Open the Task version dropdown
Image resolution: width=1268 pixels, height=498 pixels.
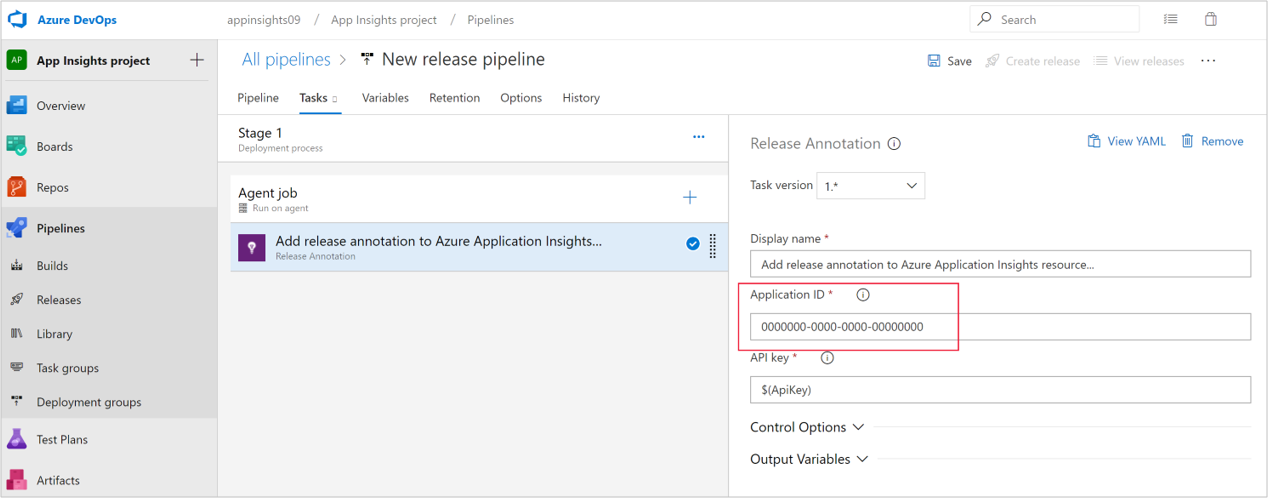click(x=871, y=186)
